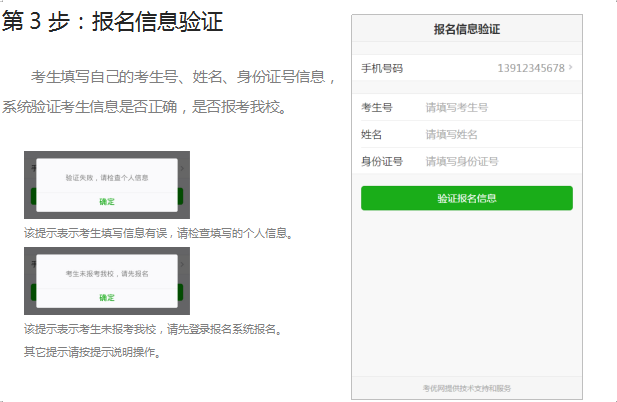Click the phone number 13912345678
The image size is (617, 402).
[x=530, y=68]
